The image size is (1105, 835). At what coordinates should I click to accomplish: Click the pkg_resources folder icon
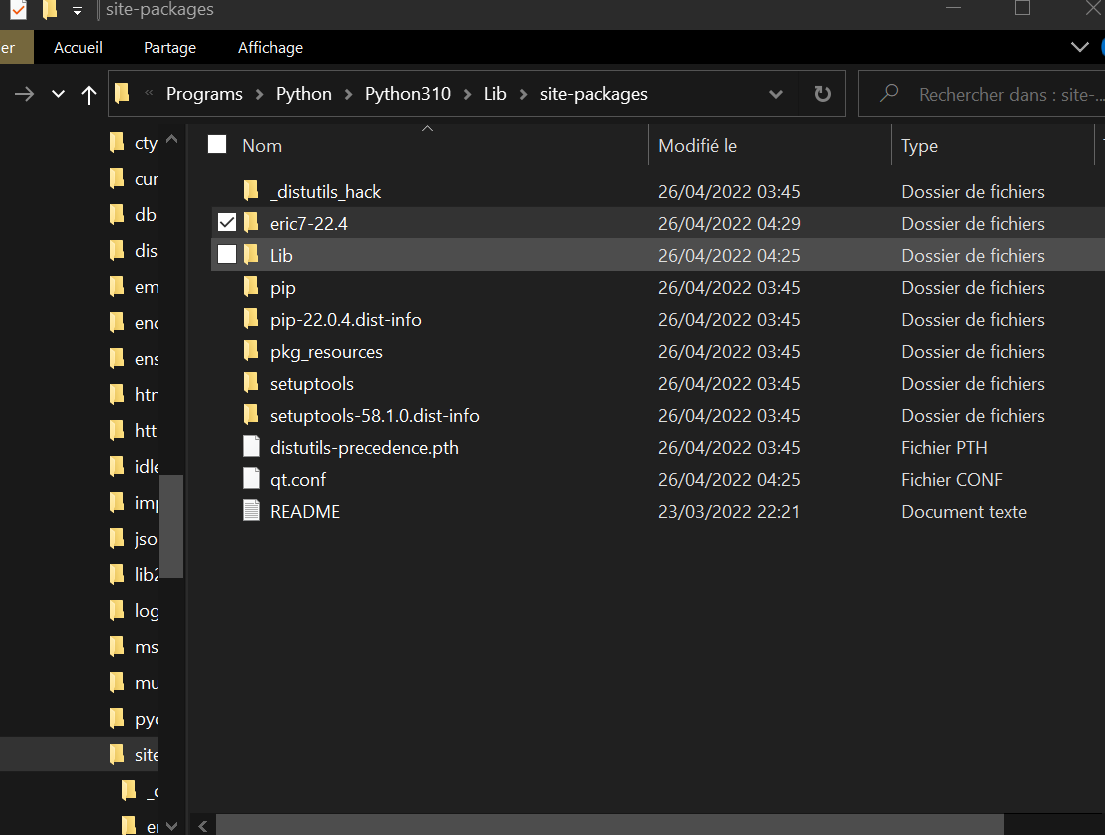pos(251,351)
